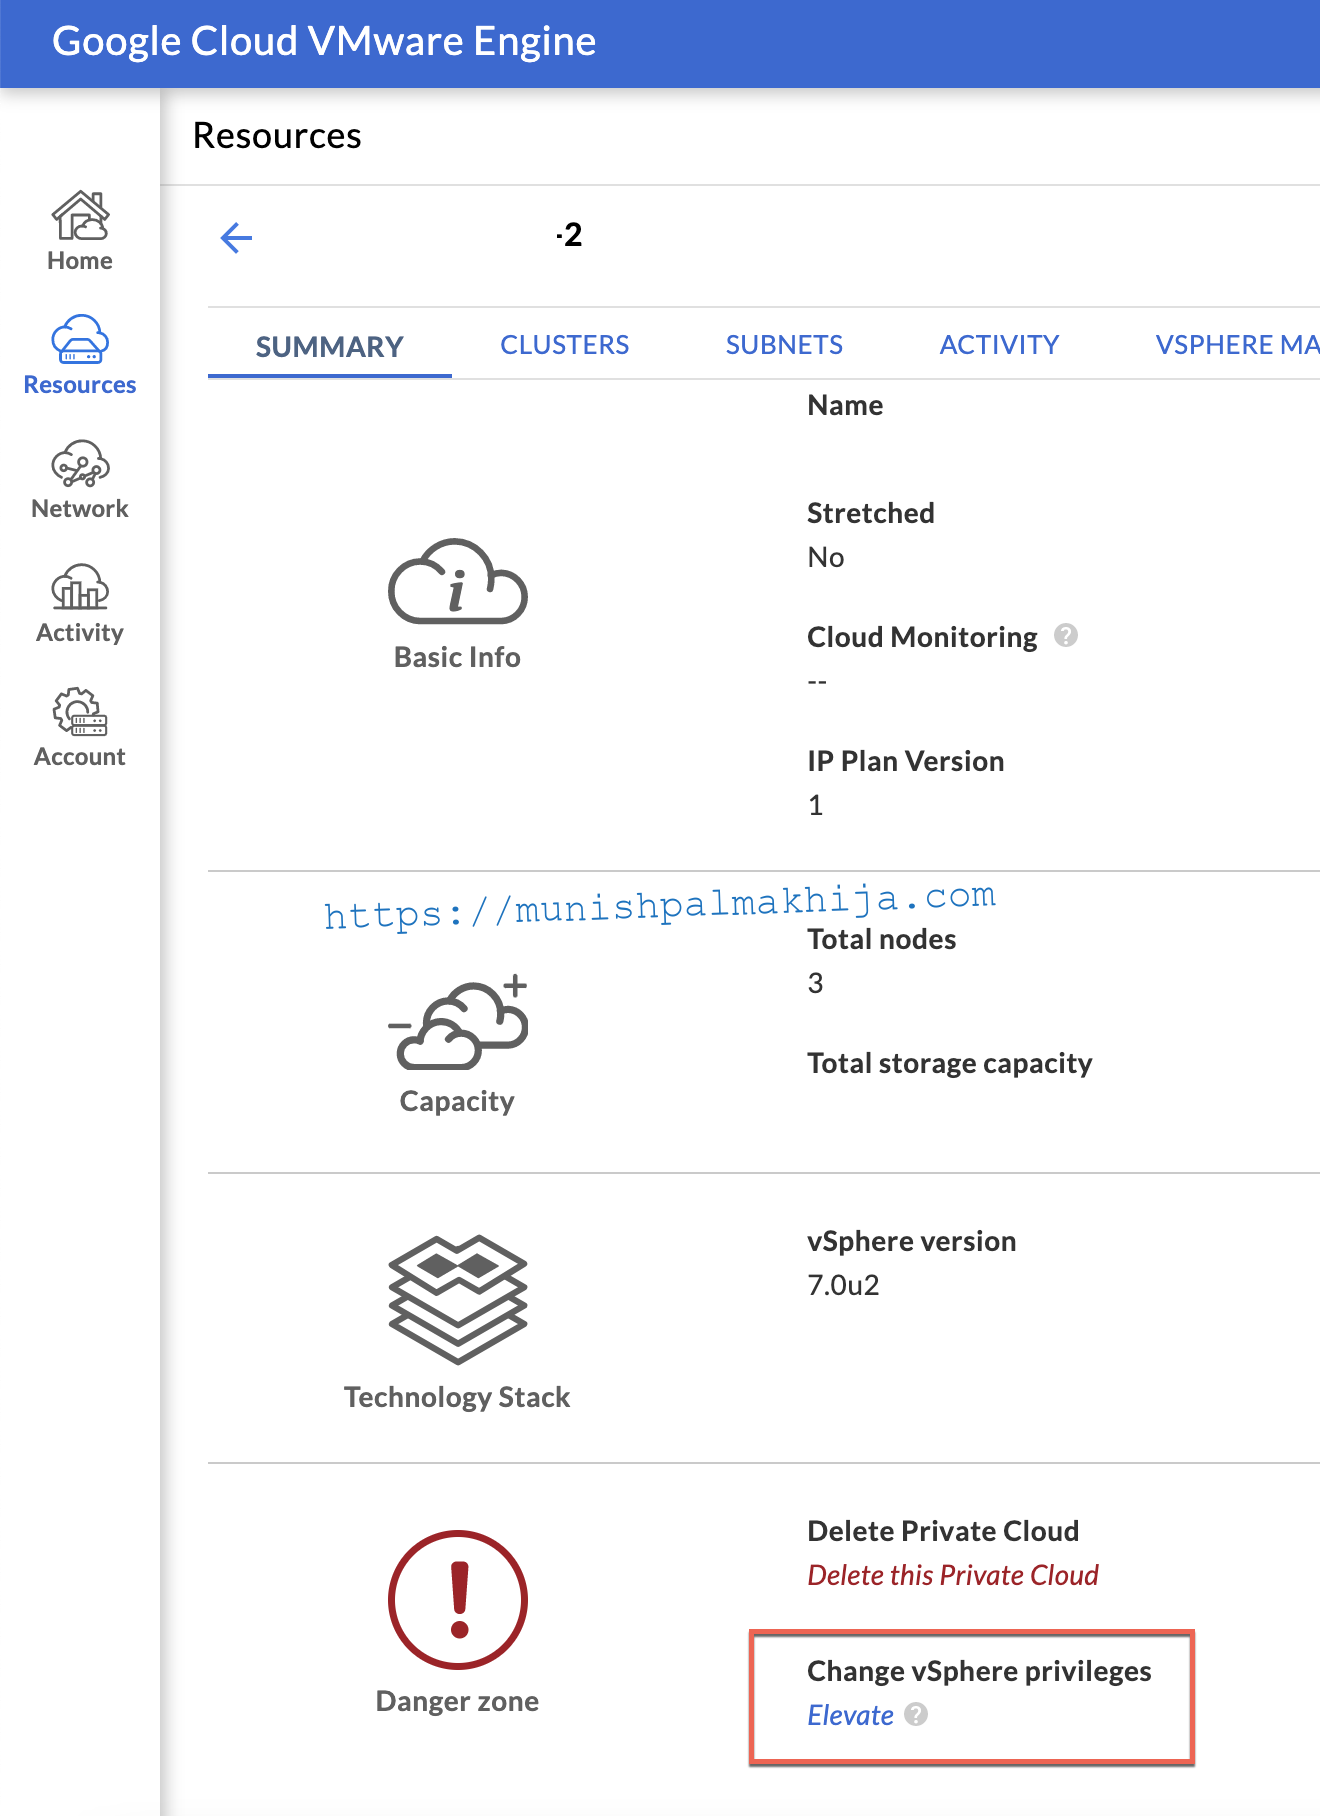Screen dimensions: 1320x1816
Task: Click the Danger zone caption text
Action: (x=457, y=1701)
